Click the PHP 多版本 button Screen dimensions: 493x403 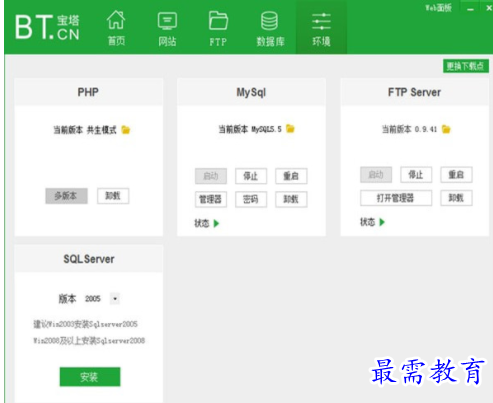66,196
